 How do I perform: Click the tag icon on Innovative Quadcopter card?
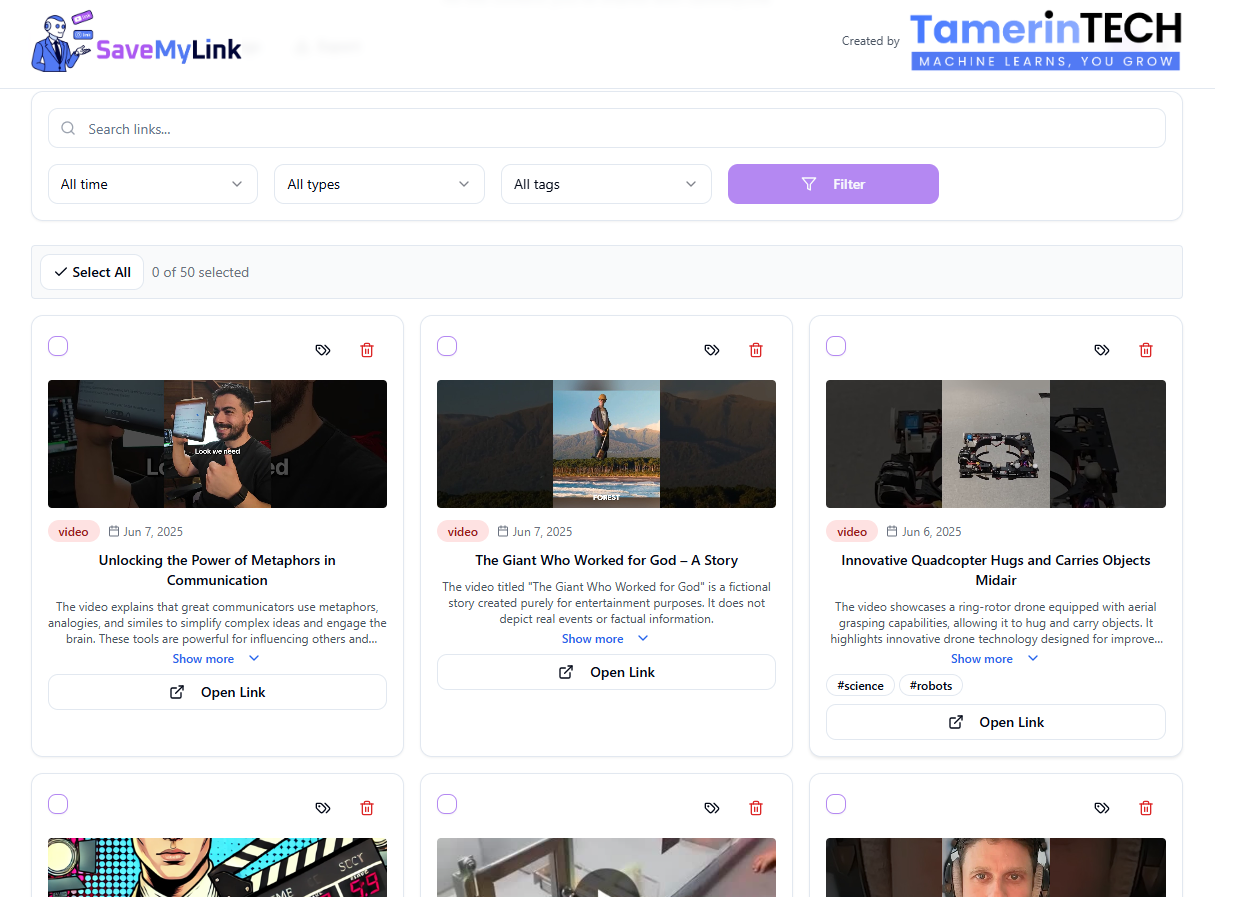1101,350
